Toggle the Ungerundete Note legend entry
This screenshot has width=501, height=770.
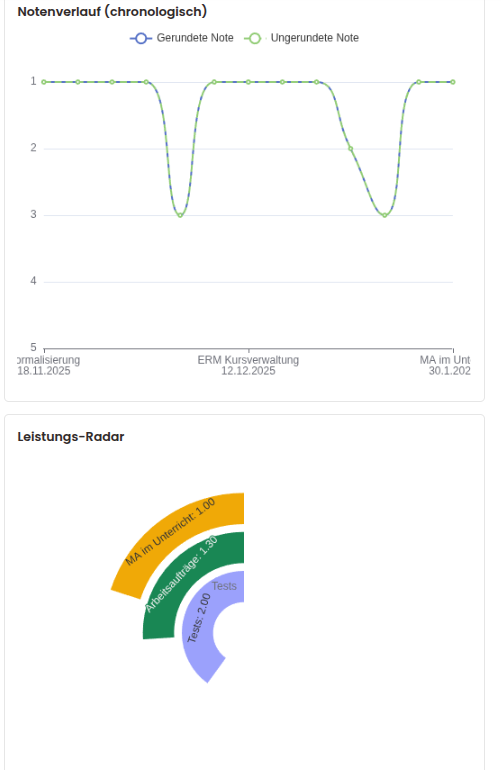click(302, 38)
